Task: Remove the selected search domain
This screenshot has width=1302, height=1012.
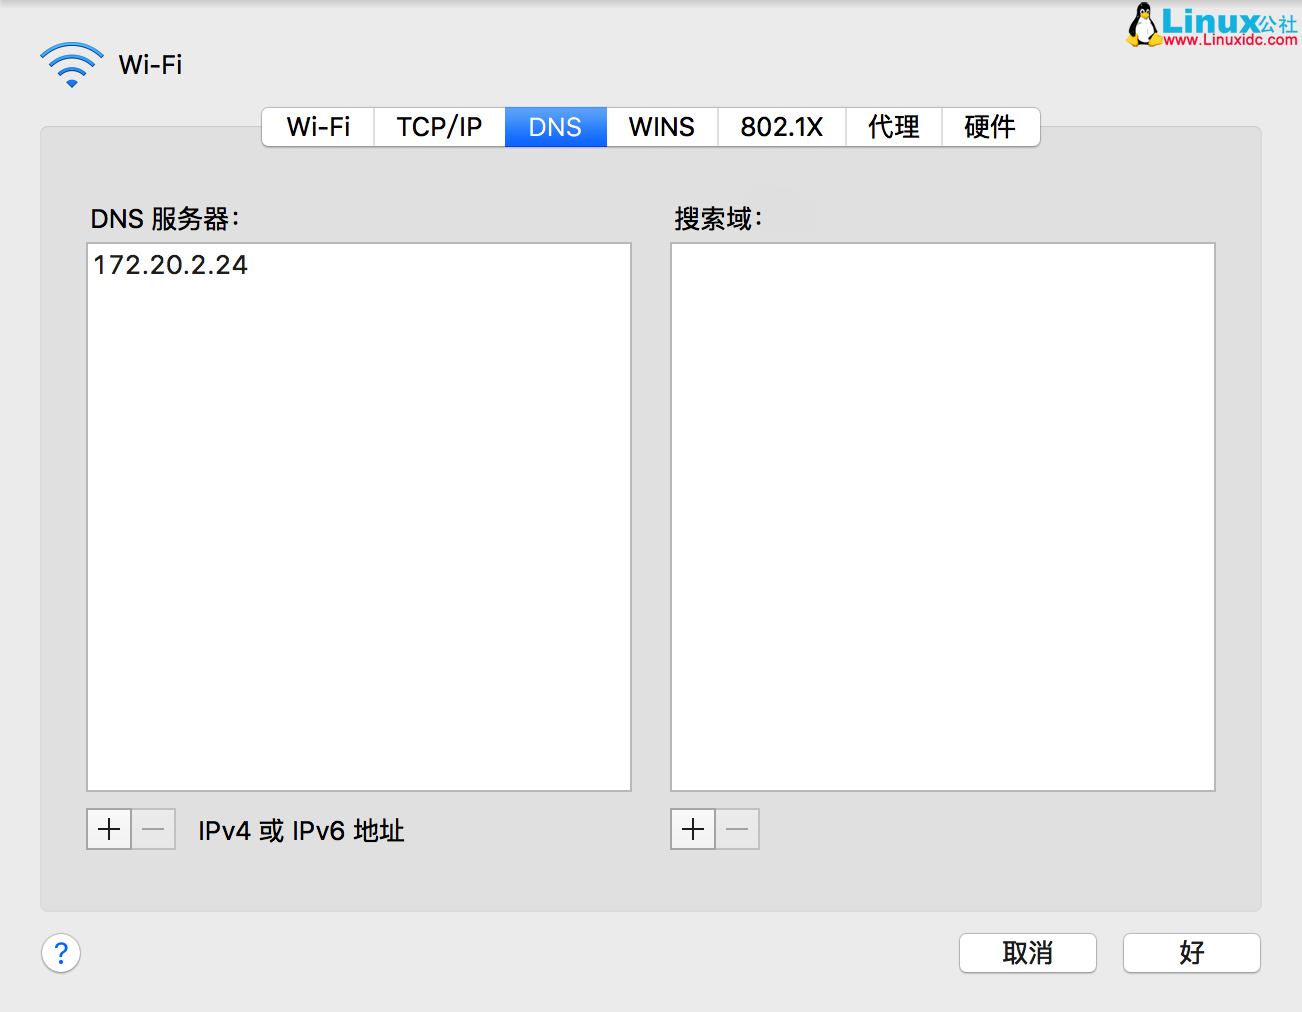Action: [x=737, y=829]
